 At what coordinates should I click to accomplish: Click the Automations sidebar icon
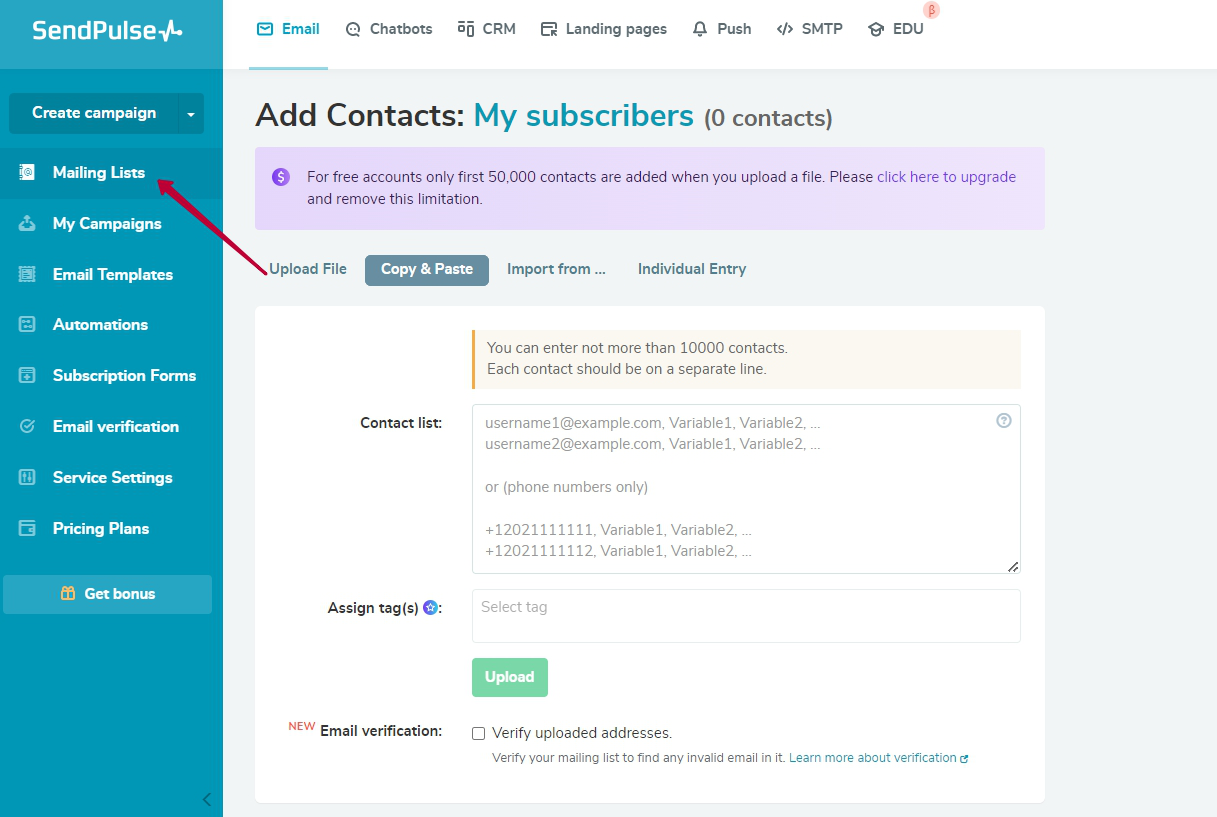tap(28, 324)
